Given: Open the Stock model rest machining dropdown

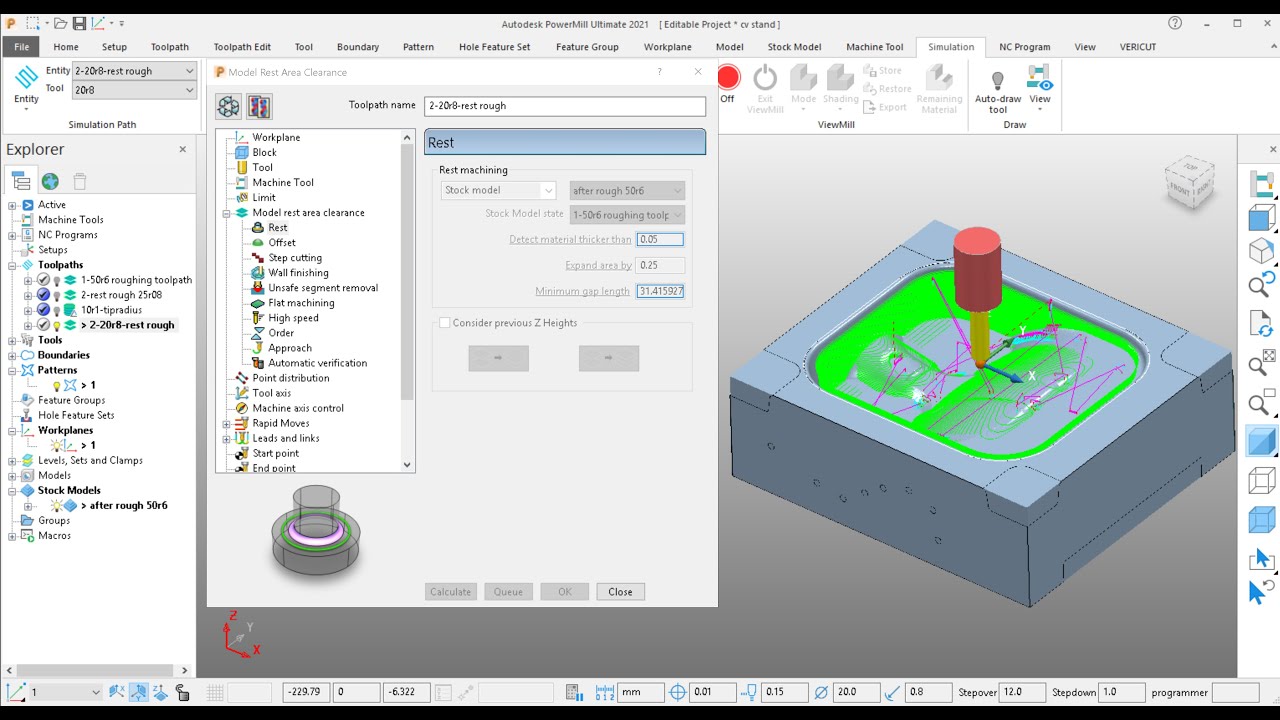Looking at the screenshot, I should (x=498, y=190).
